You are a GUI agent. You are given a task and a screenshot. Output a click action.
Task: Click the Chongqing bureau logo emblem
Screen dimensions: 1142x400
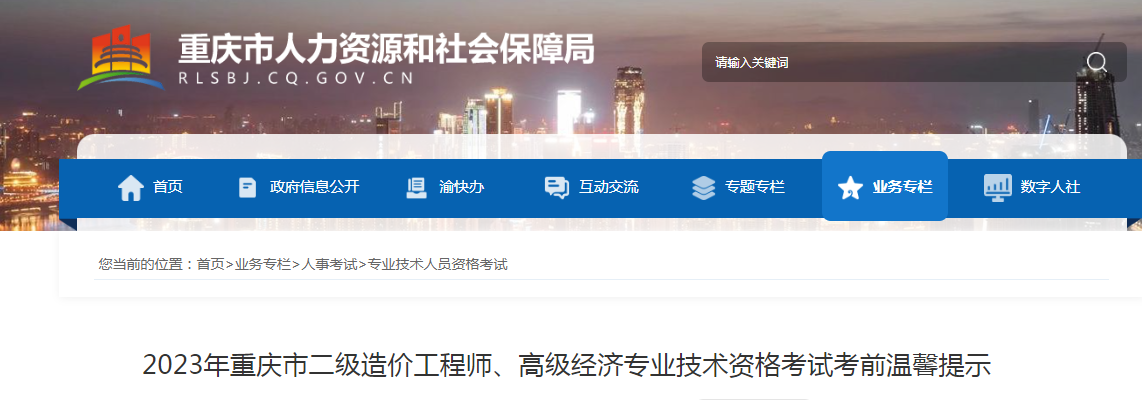[122, 59]
